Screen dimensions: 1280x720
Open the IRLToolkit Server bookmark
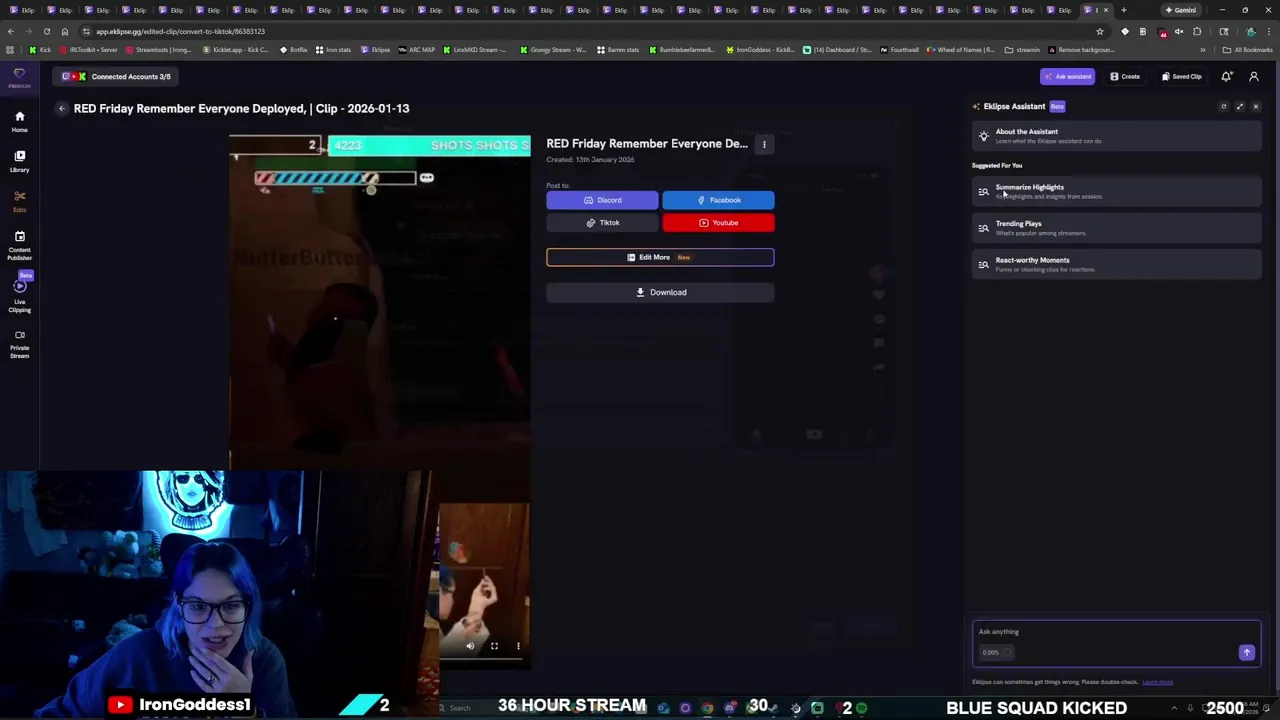89,49
